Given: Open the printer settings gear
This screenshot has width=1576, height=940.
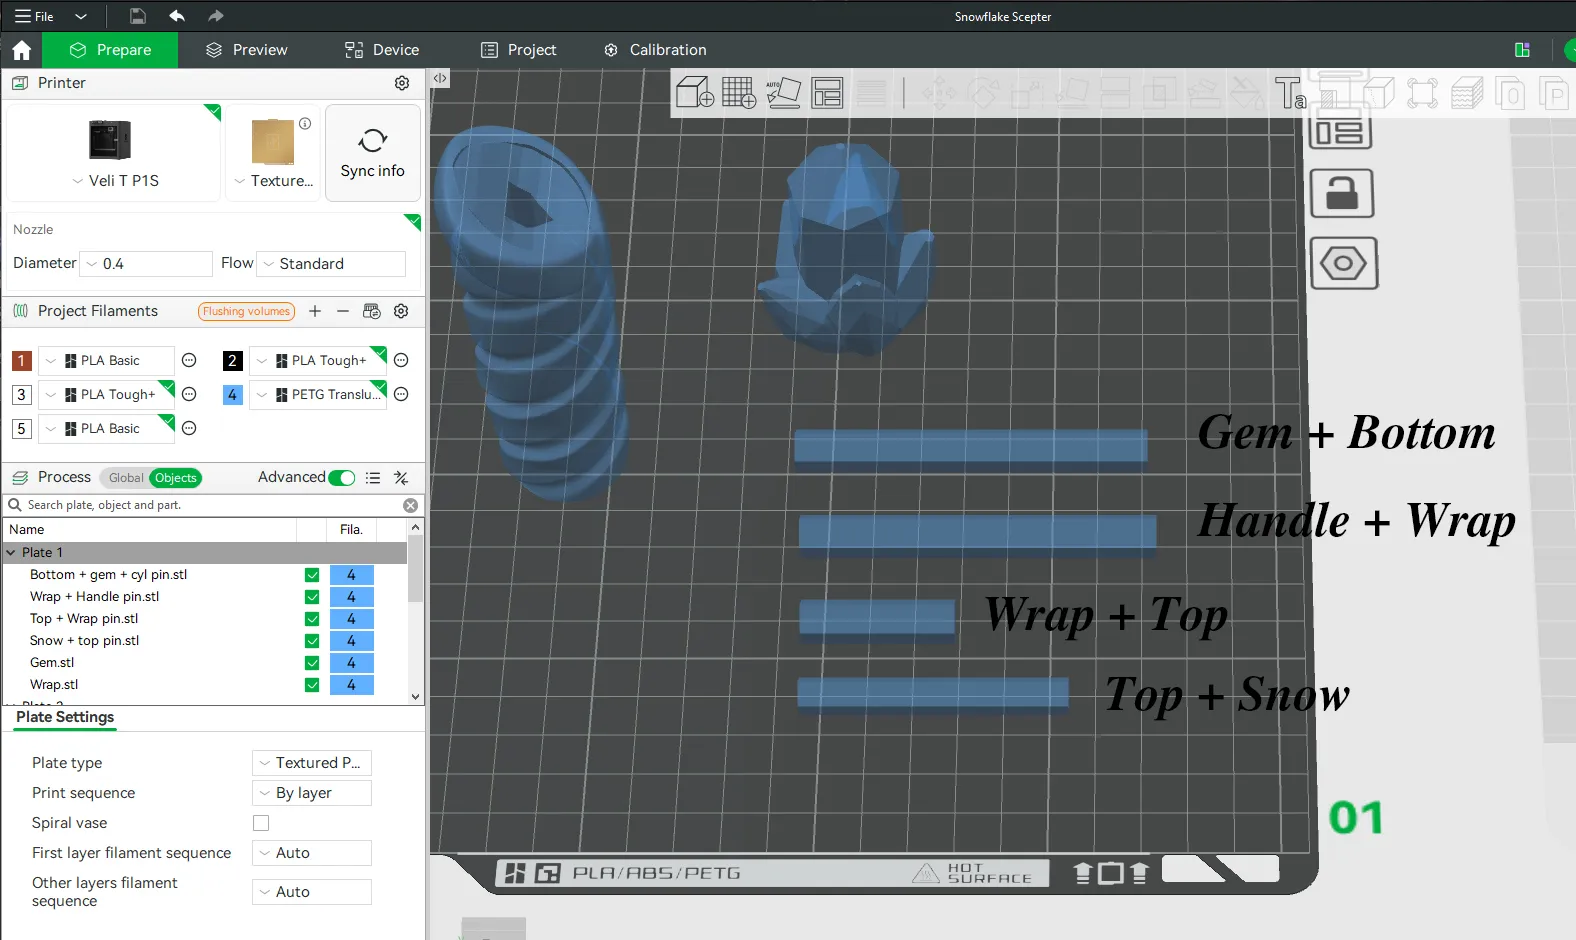Looking at the screenshot, I should (402, 83).
